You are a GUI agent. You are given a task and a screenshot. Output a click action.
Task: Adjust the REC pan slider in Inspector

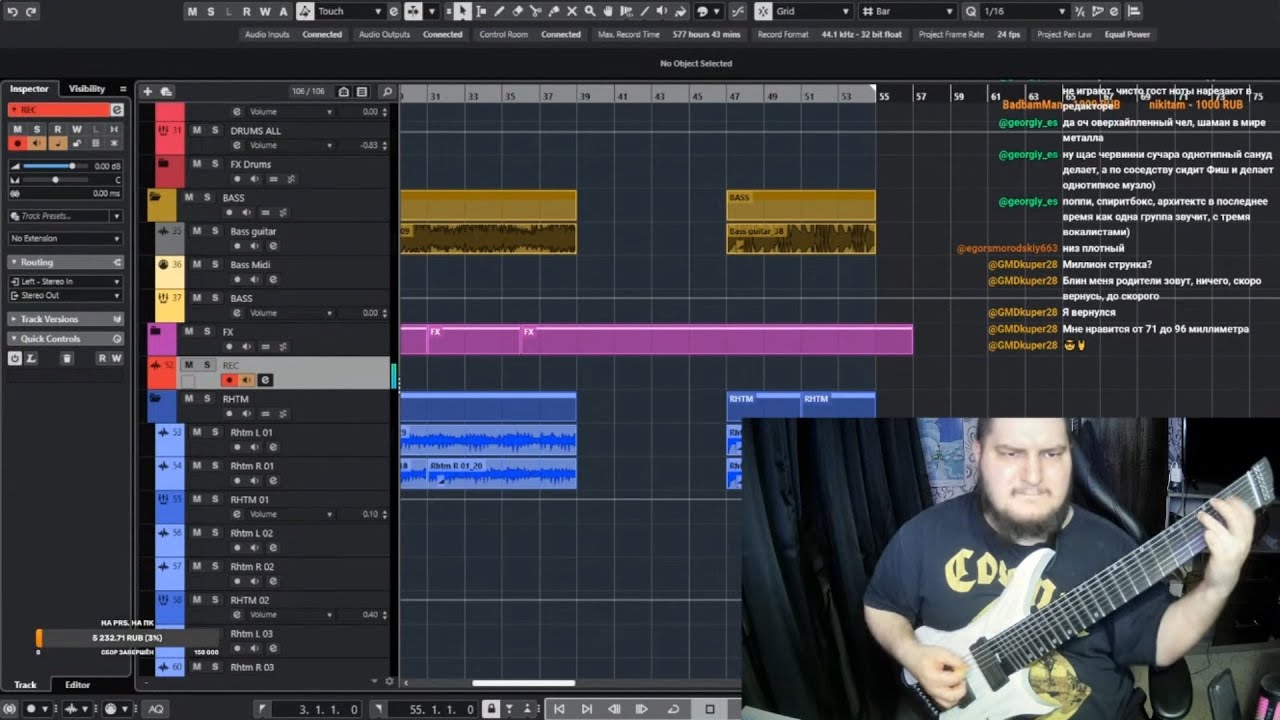pos(55,180)
